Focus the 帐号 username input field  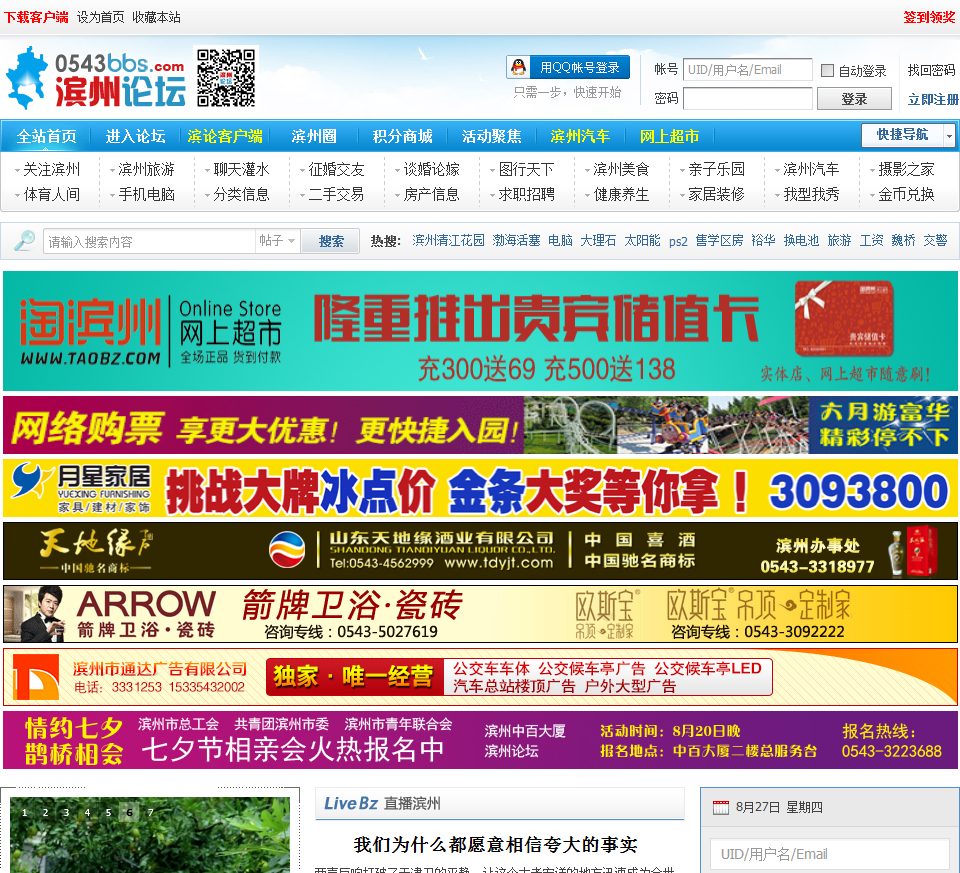(x=748, y=70)
